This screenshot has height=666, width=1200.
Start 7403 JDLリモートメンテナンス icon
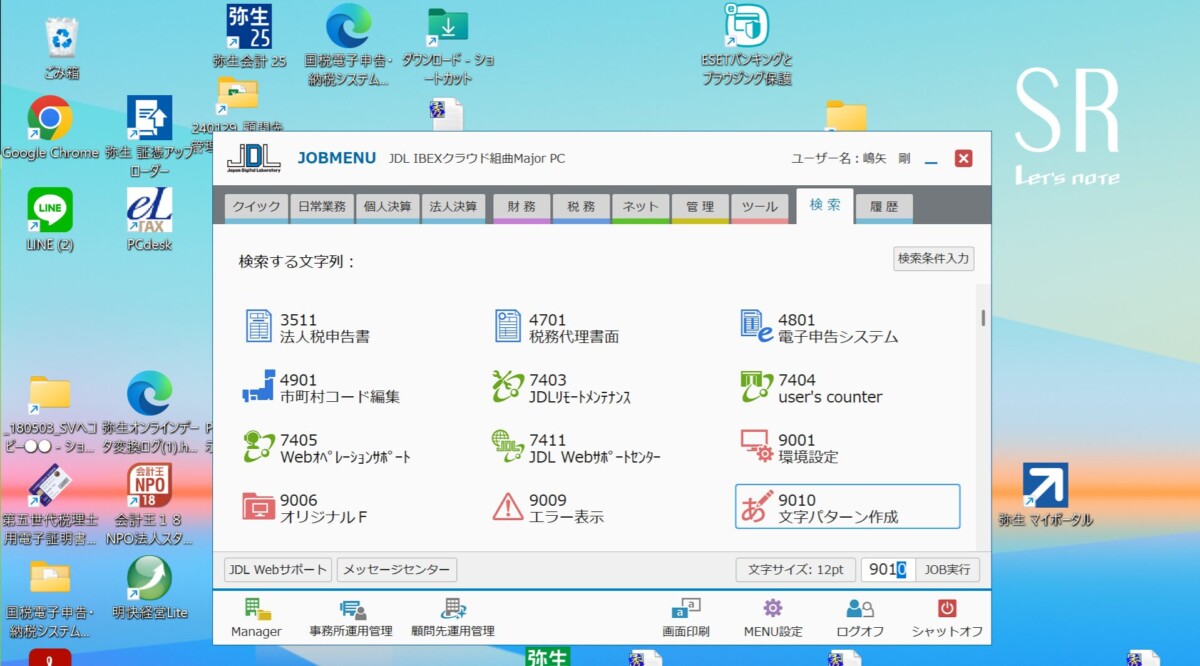point(508,387)
